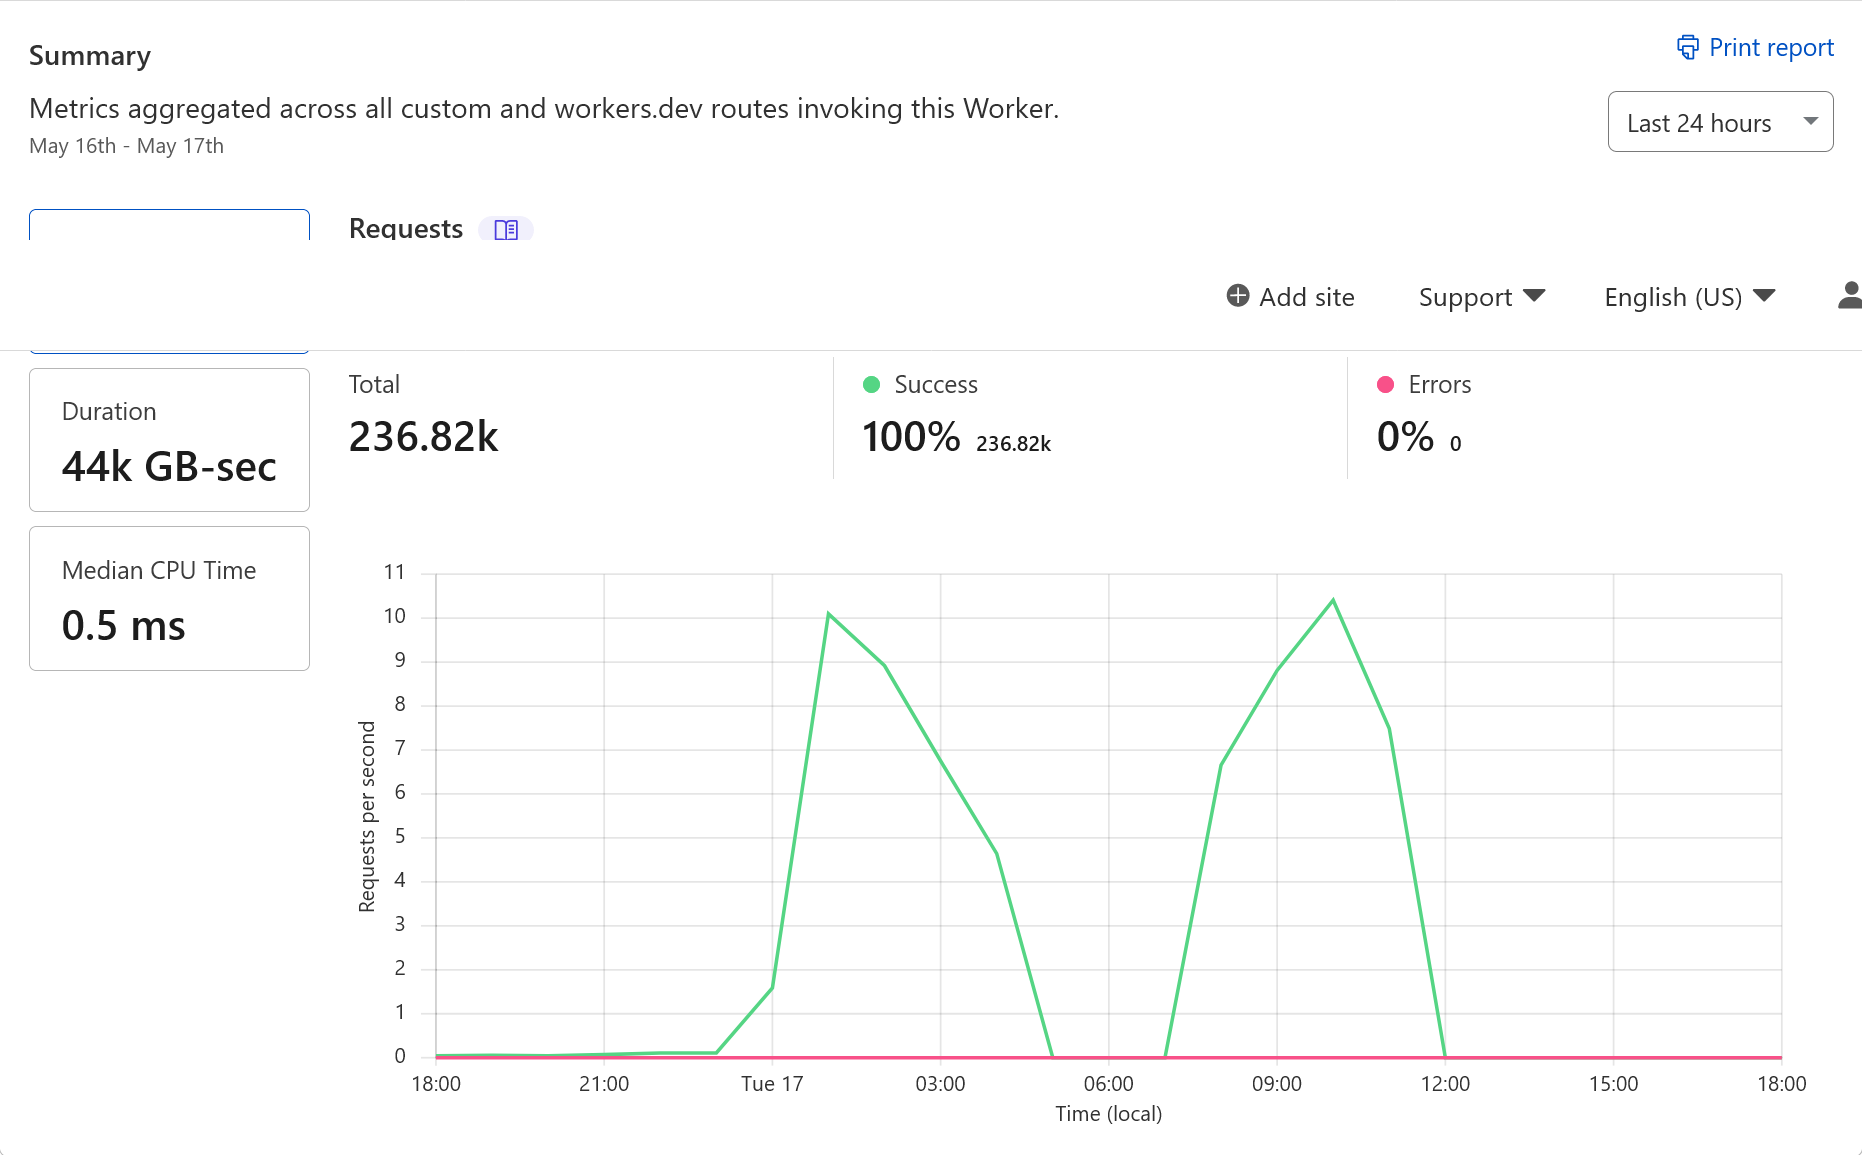The width and height of the screenshot is (1862, 1155).
Task: Click the Total 236.82k value
Action: coord(423,437)
